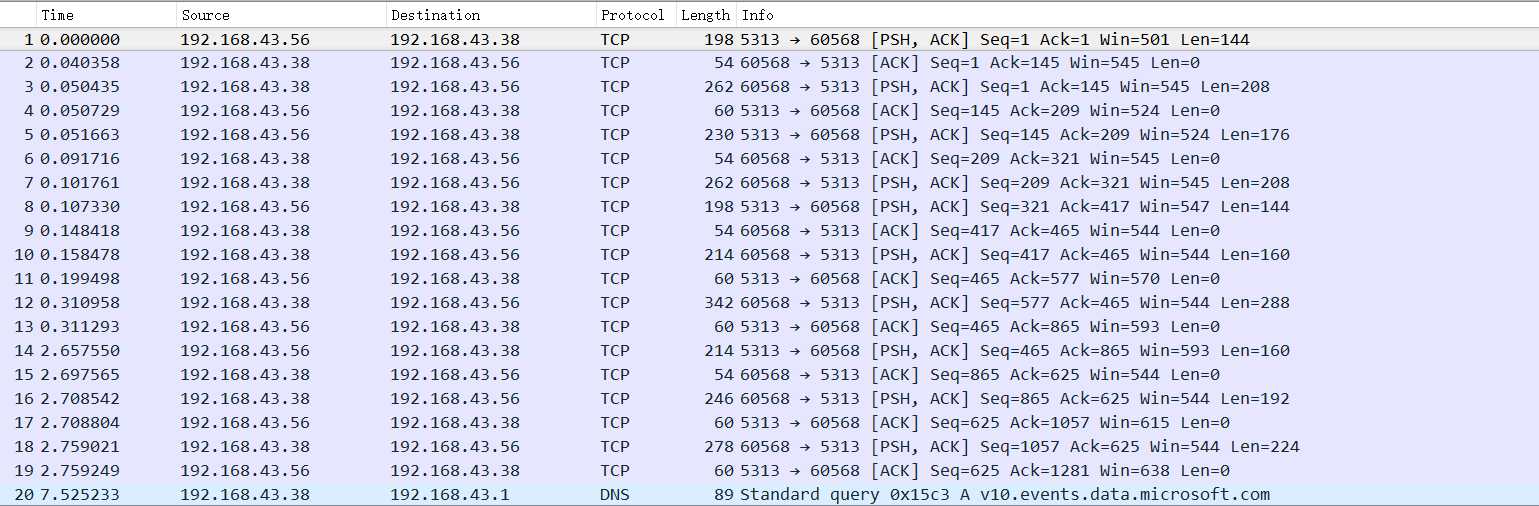Select packet 11 at time 0.199498
Viewport: 1539px width, 506px height.
pyautogui.click(x=769, y=278)
